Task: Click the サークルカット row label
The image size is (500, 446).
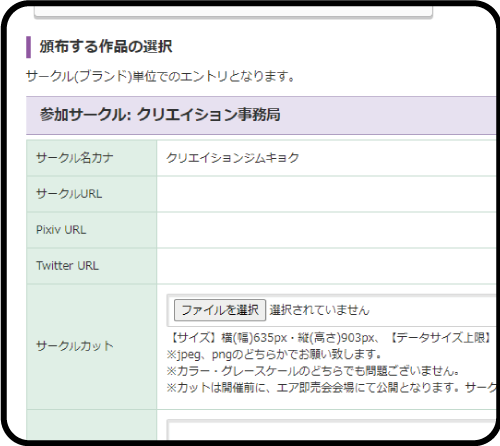Action: (75, 346)
